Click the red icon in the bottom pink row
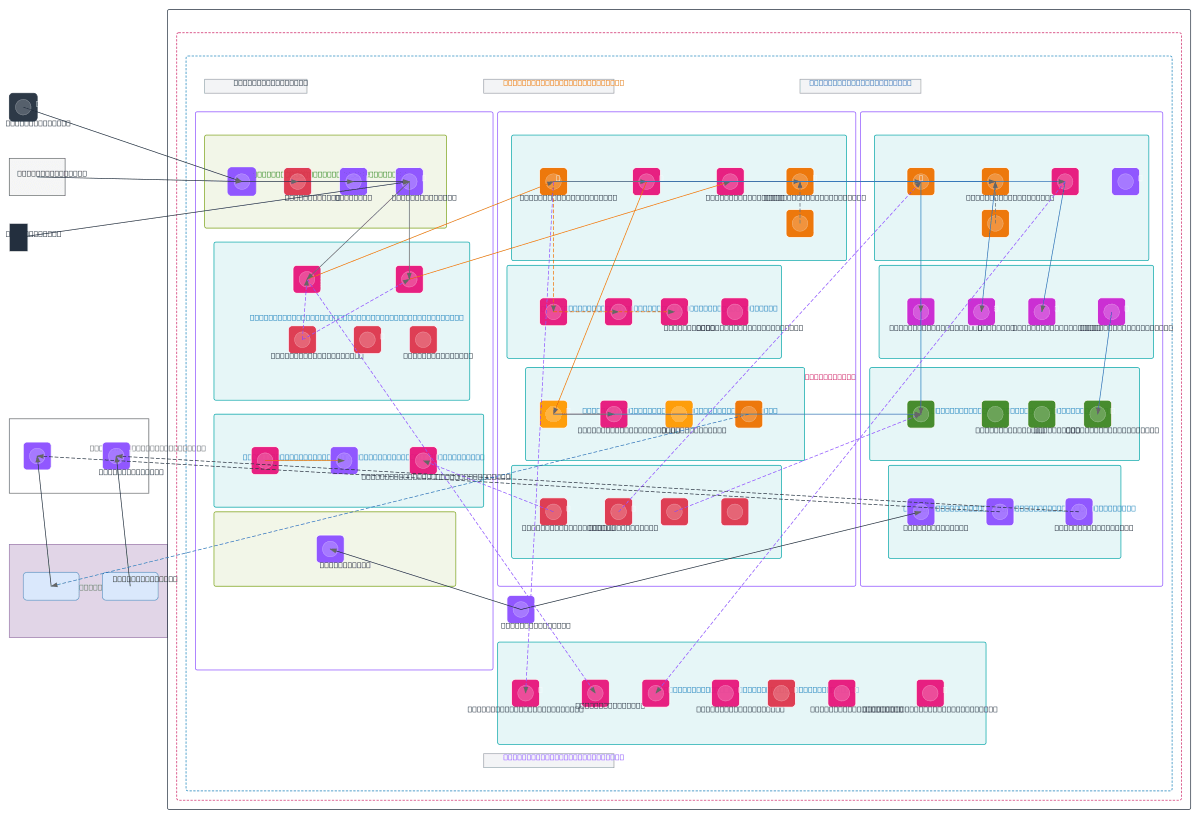Image resolution: width=1200 pixels, height=819 pixels. [x=781, y=693]
